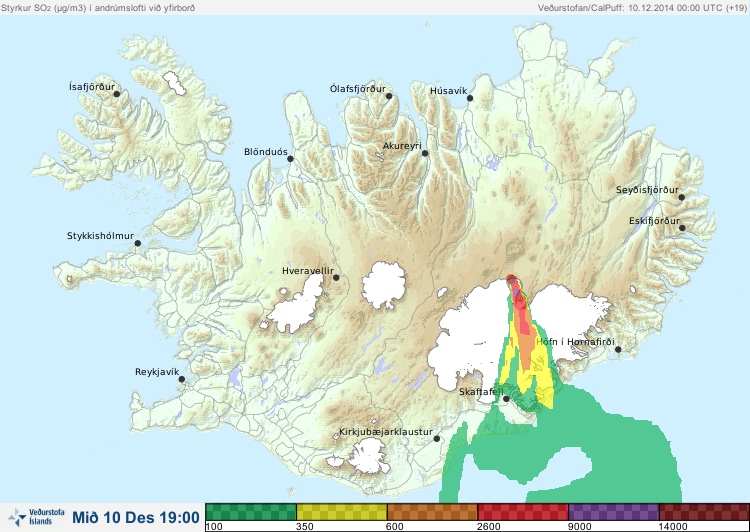
Task: Click the 'Húsavík' map label
Action: pyautogui.click(x=448, y=91)
